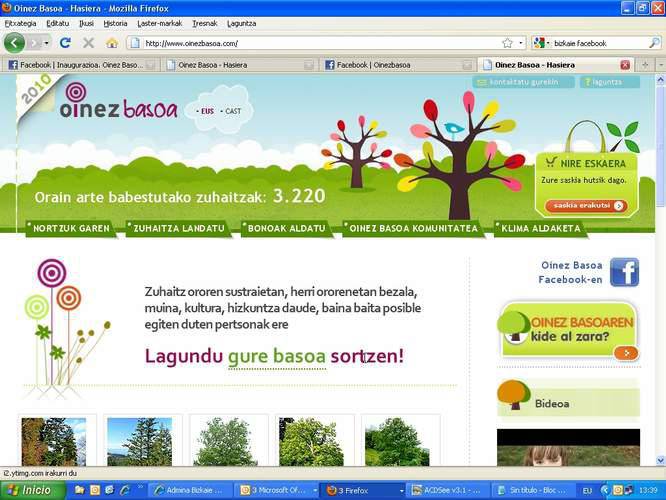The image size is (666, 500).
Task: Open the back/forward history dropdown
Action: tap(46, 43)
